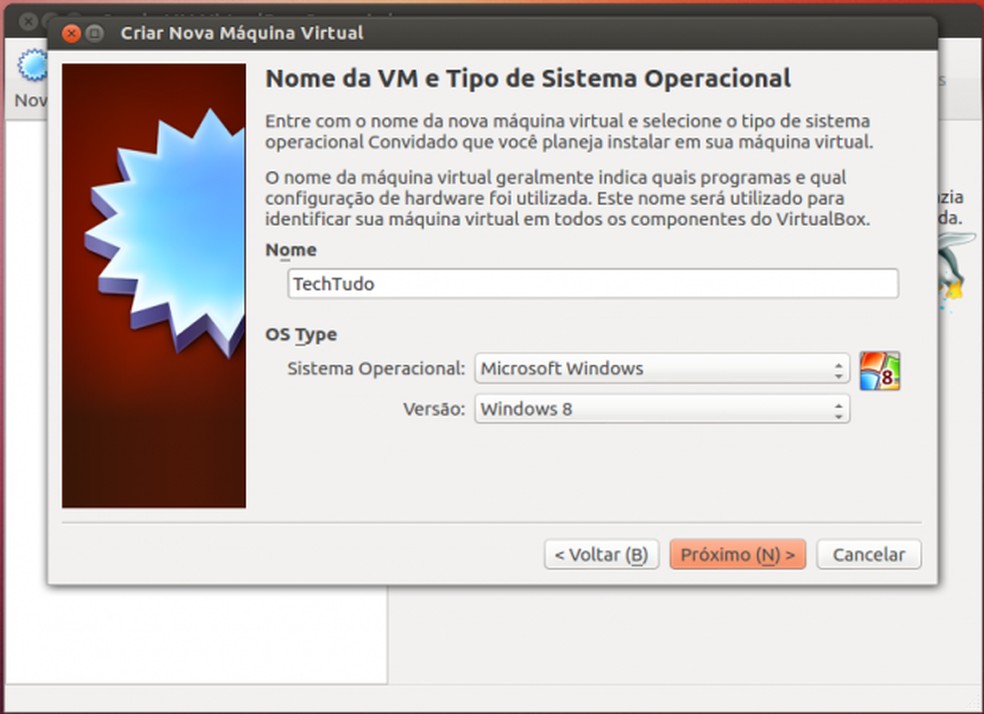Image resolution: width=984 pixels, height=714 pixels.
Task: Go back using the Voltar (B) button
Action: coord(601,555)
